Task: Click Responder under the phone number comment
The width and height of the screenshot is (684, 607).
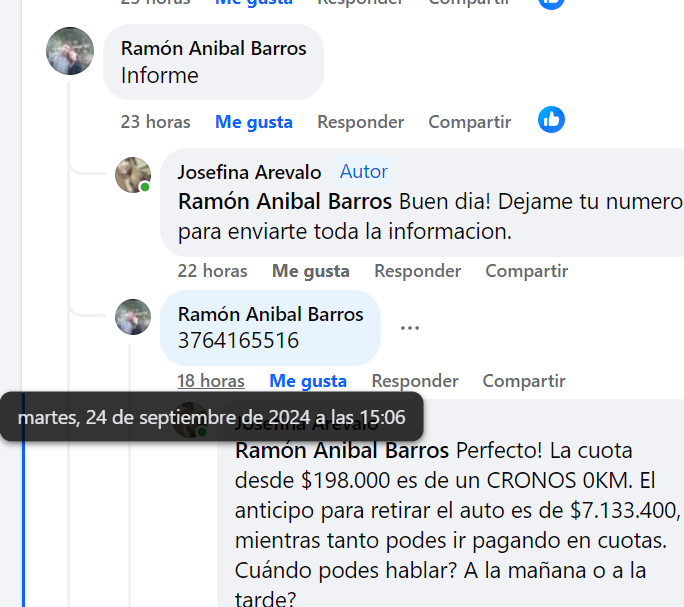Action: (415, 381)
